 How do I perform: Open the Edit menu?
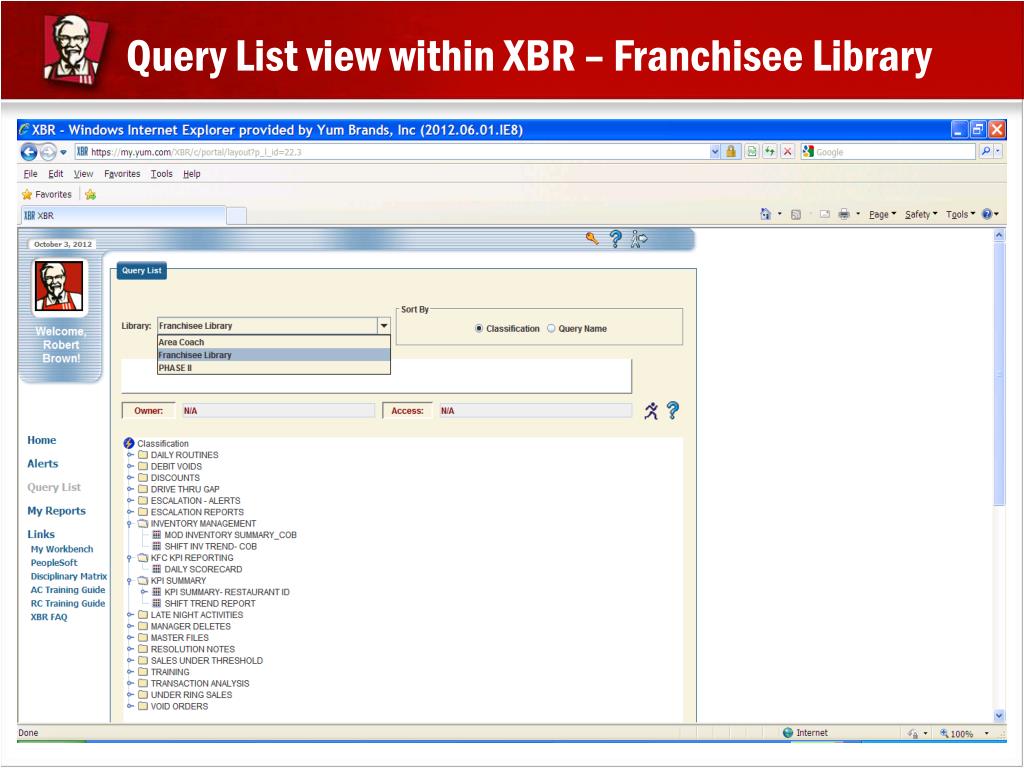[x=56, y=174]
